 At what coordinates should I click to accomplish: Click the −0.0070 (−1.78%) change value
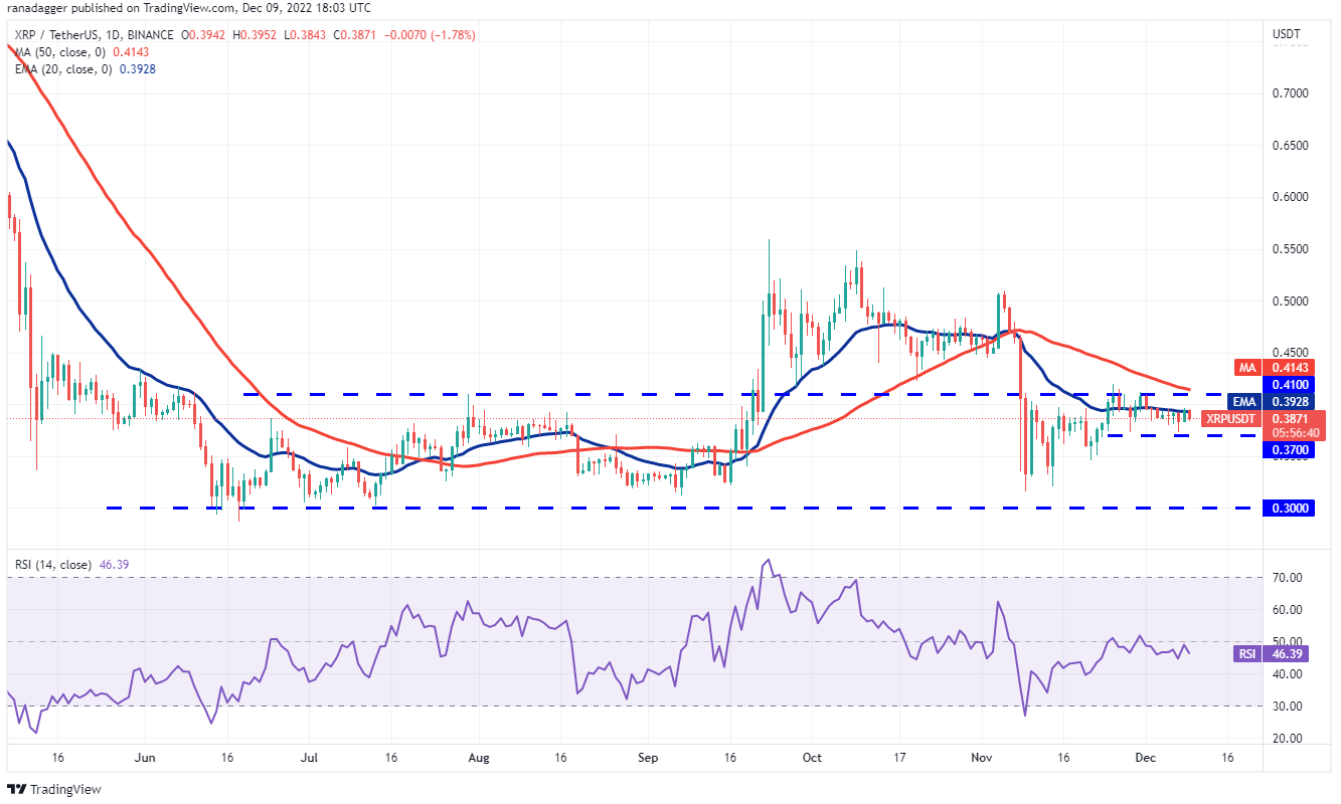[430, 35]
